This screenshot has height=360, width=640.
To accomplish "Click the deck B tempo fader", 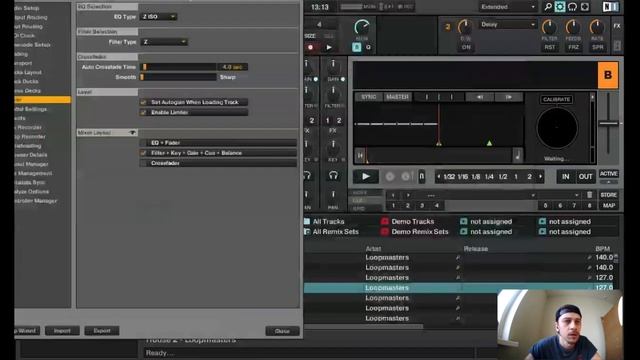I will coord(608,123).
